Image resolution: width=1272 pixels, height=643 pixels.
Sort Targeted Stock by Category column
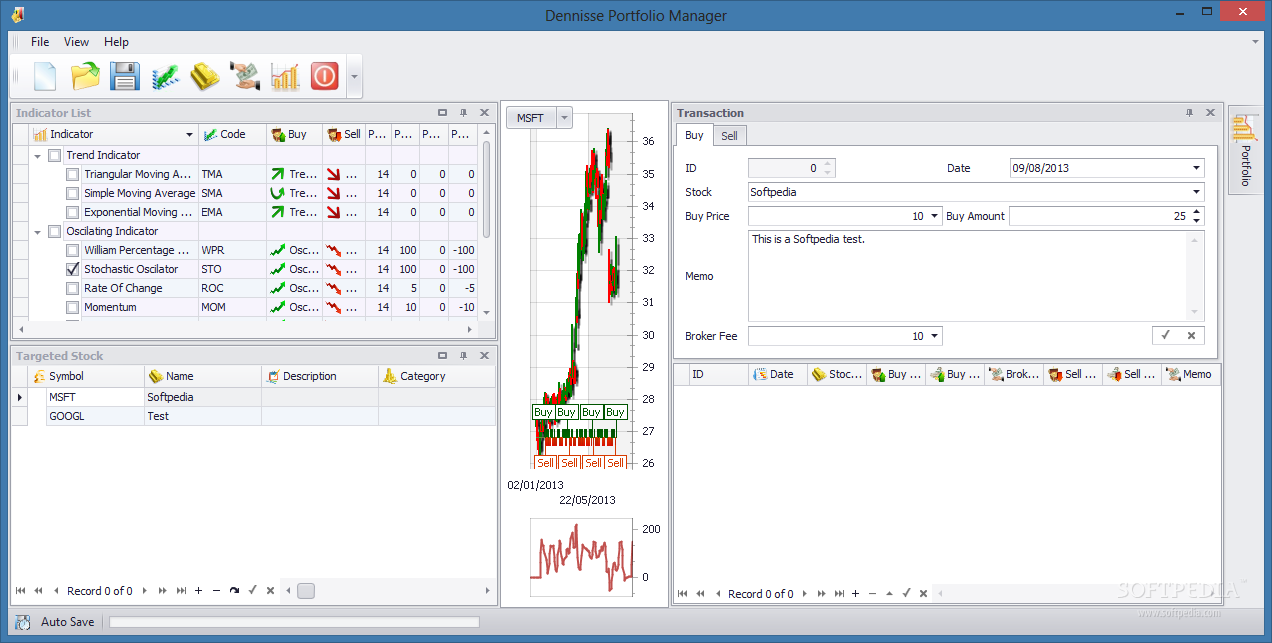point(437,376)
